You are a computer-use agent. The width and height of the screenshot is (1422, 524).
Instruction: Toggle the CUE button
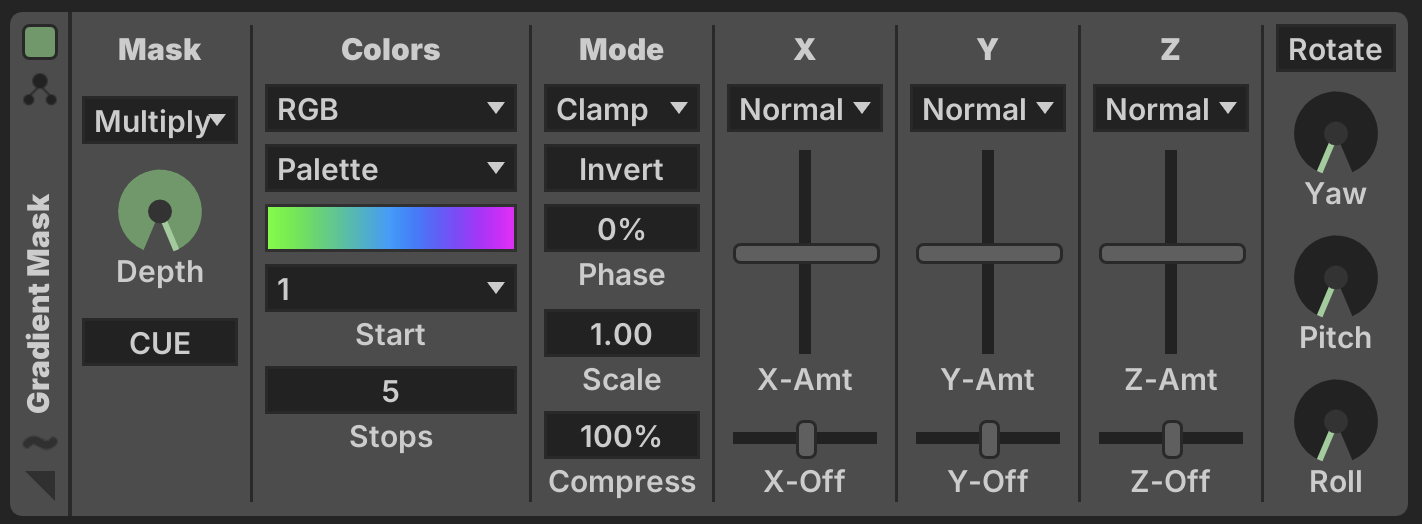[160, 343]
